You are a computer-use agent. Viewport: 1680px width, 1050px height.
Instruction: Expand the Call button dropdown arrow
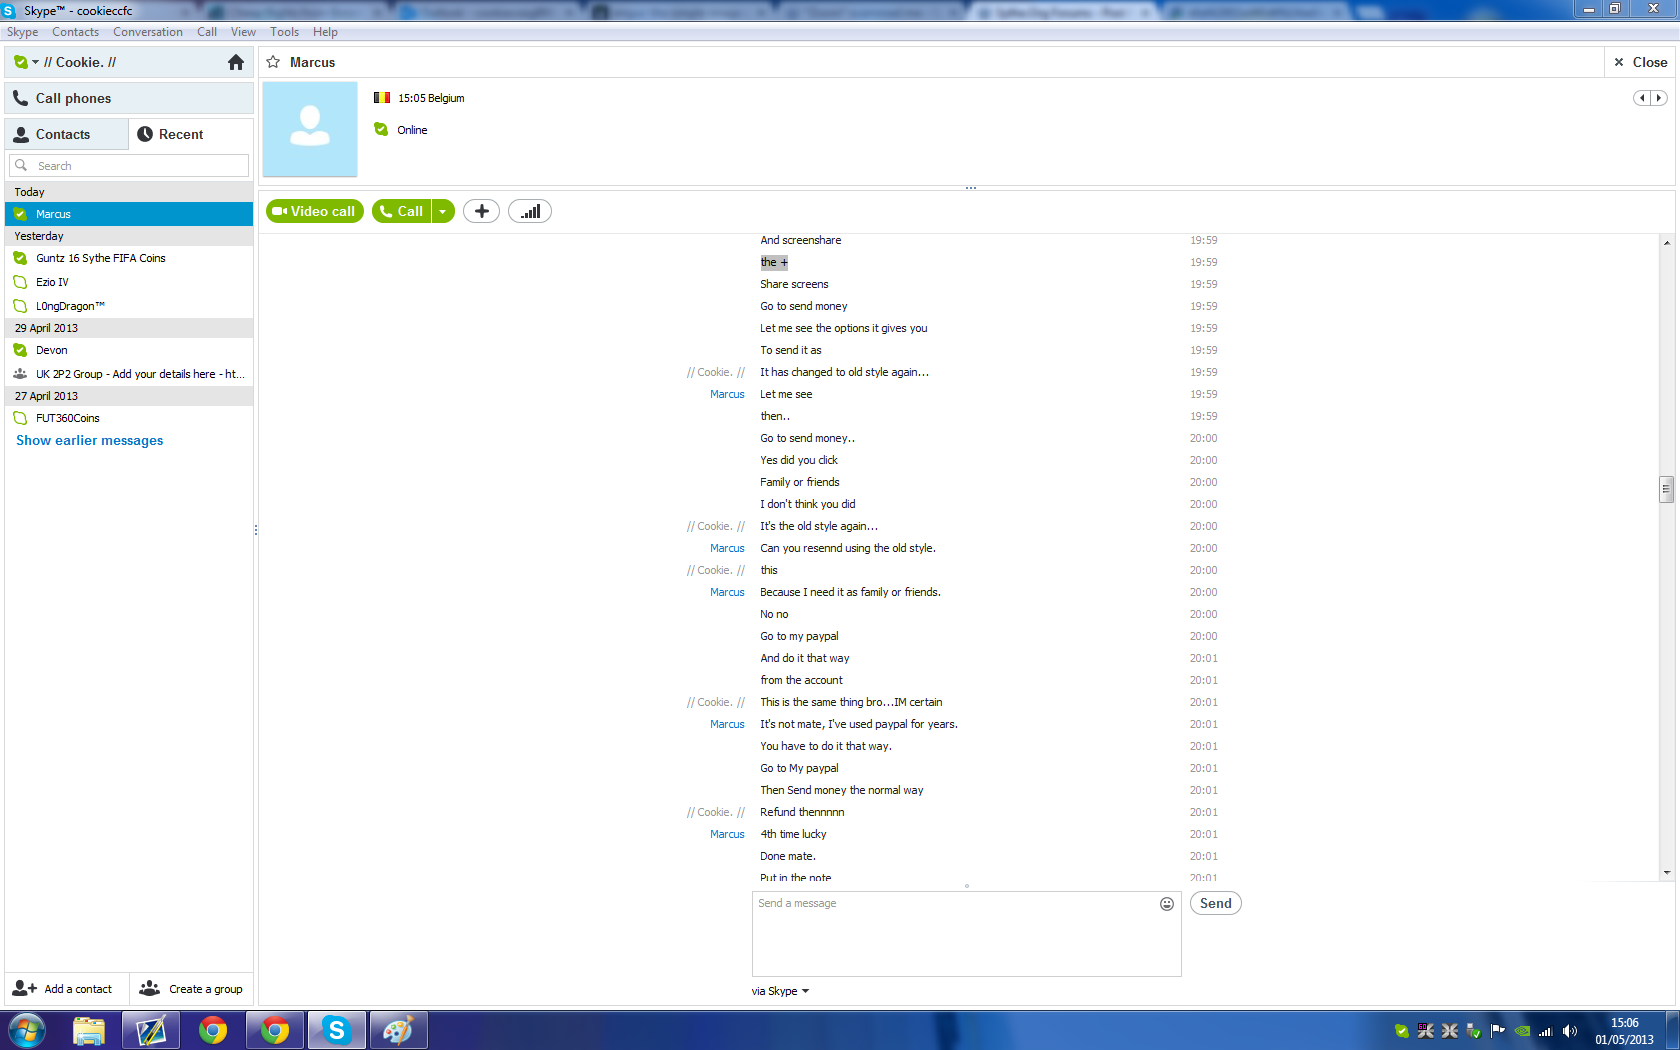[x=443, y=211]
